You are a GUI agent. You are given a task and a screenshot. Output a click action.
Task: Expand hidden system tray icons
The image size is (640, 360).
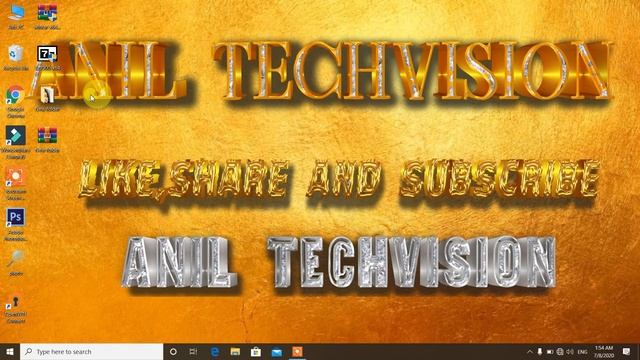pyautogui.click(x=530, y=351)
